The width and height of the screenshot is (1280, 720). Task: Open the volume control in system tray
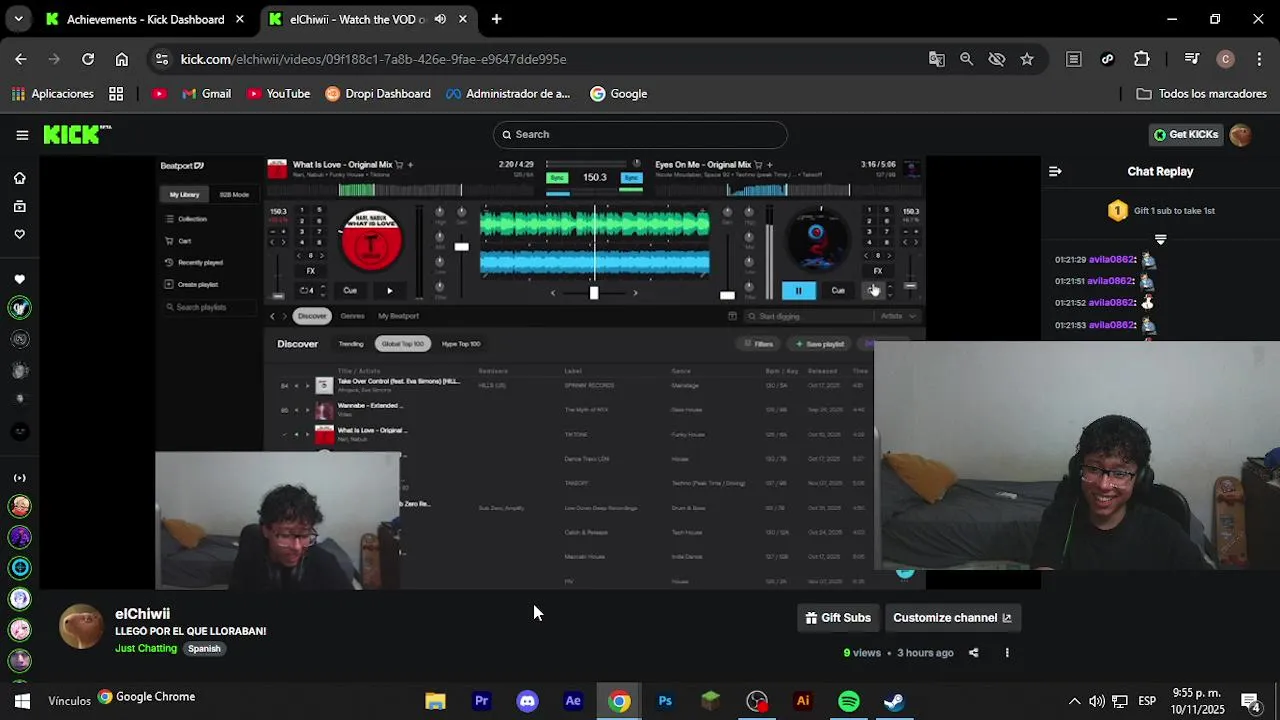pyautogui.click(x=1097, y=701)
